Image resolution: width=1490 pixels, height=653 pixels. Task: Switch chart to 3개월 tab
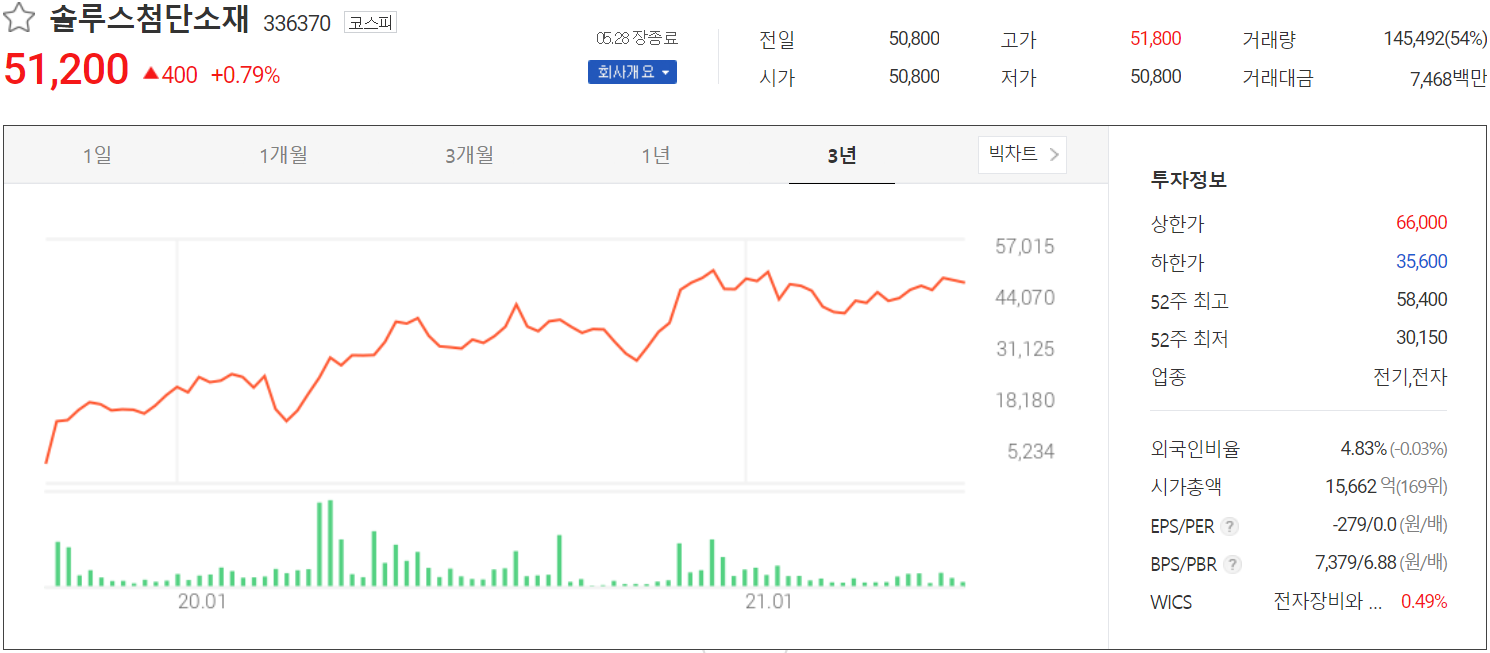[x=469, y=155]
